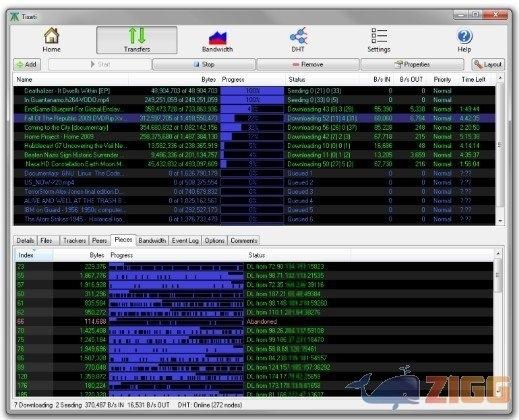The width and height of the screenshot is (519, 420).
Task: Select piece row with index 120
Action: (254, 376)
